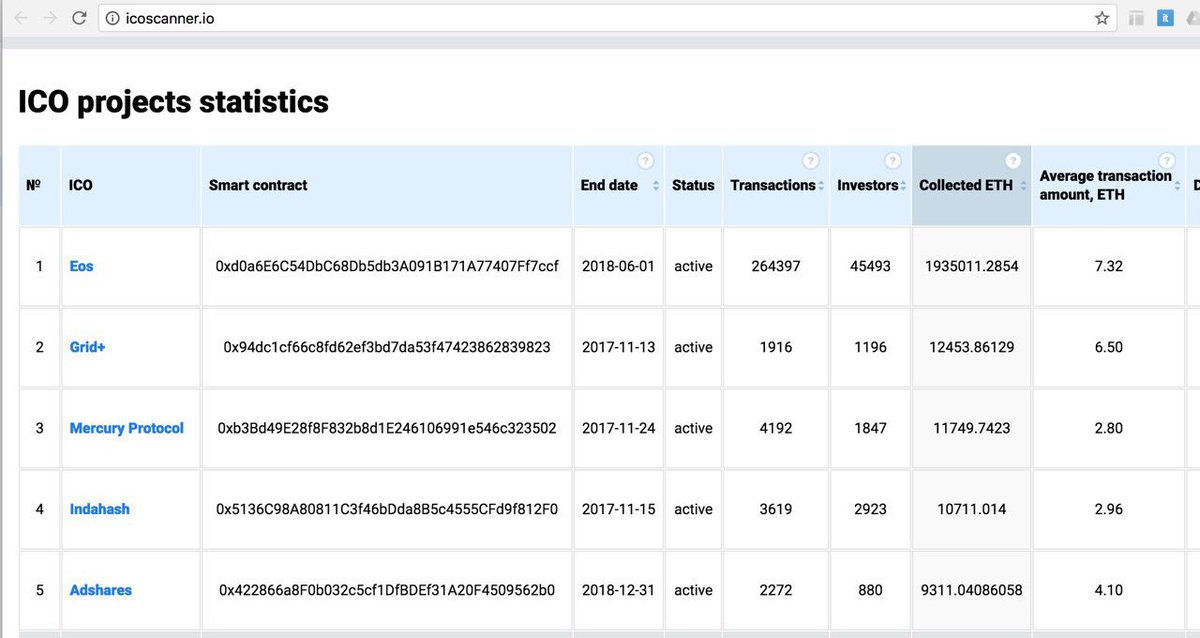Sort the table by Transactions
The width and height of the screenshot is (1200, 638).
tap(820, 186)
